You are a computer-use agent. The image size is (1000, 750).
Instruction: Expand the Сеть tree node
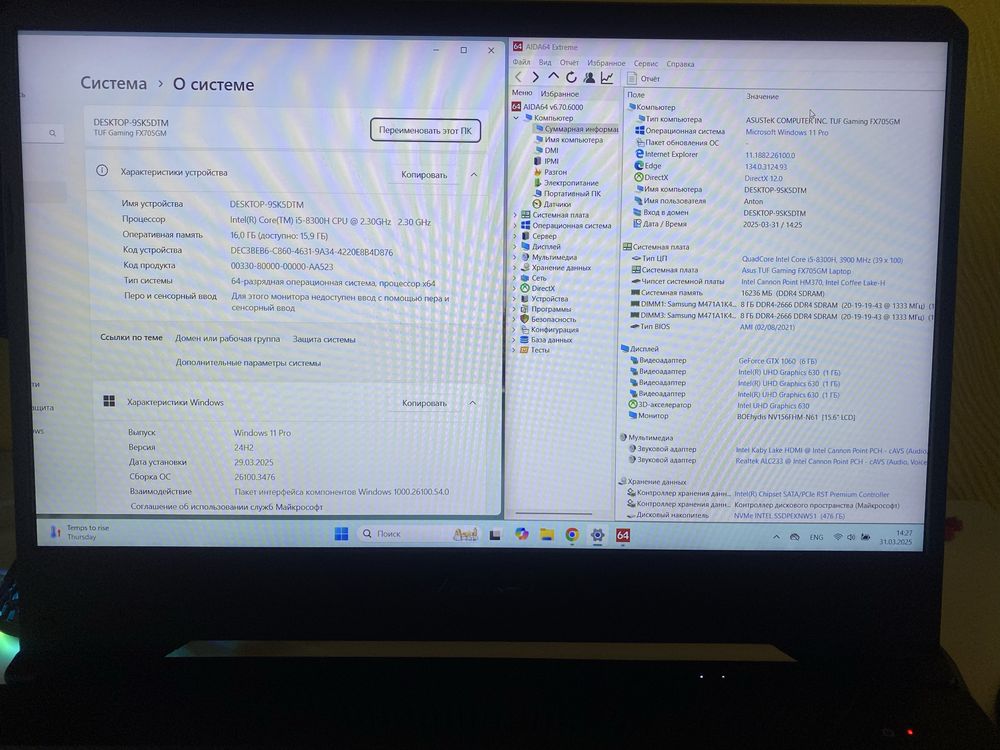point(515,277)
